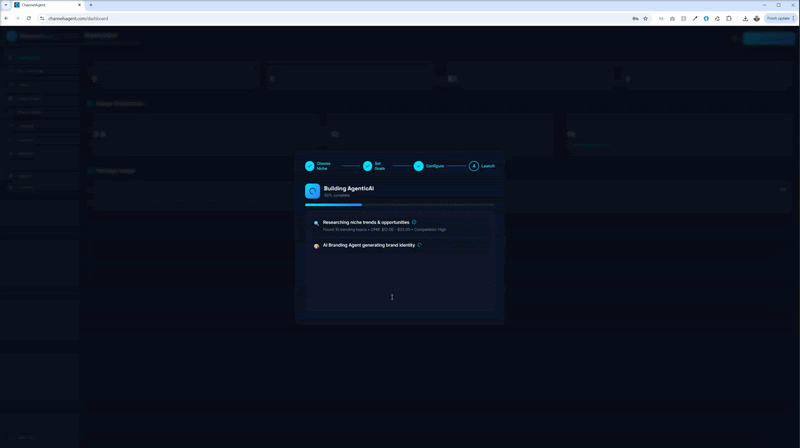Click the status icon after Researching niche trends

[x=414, y=222]
